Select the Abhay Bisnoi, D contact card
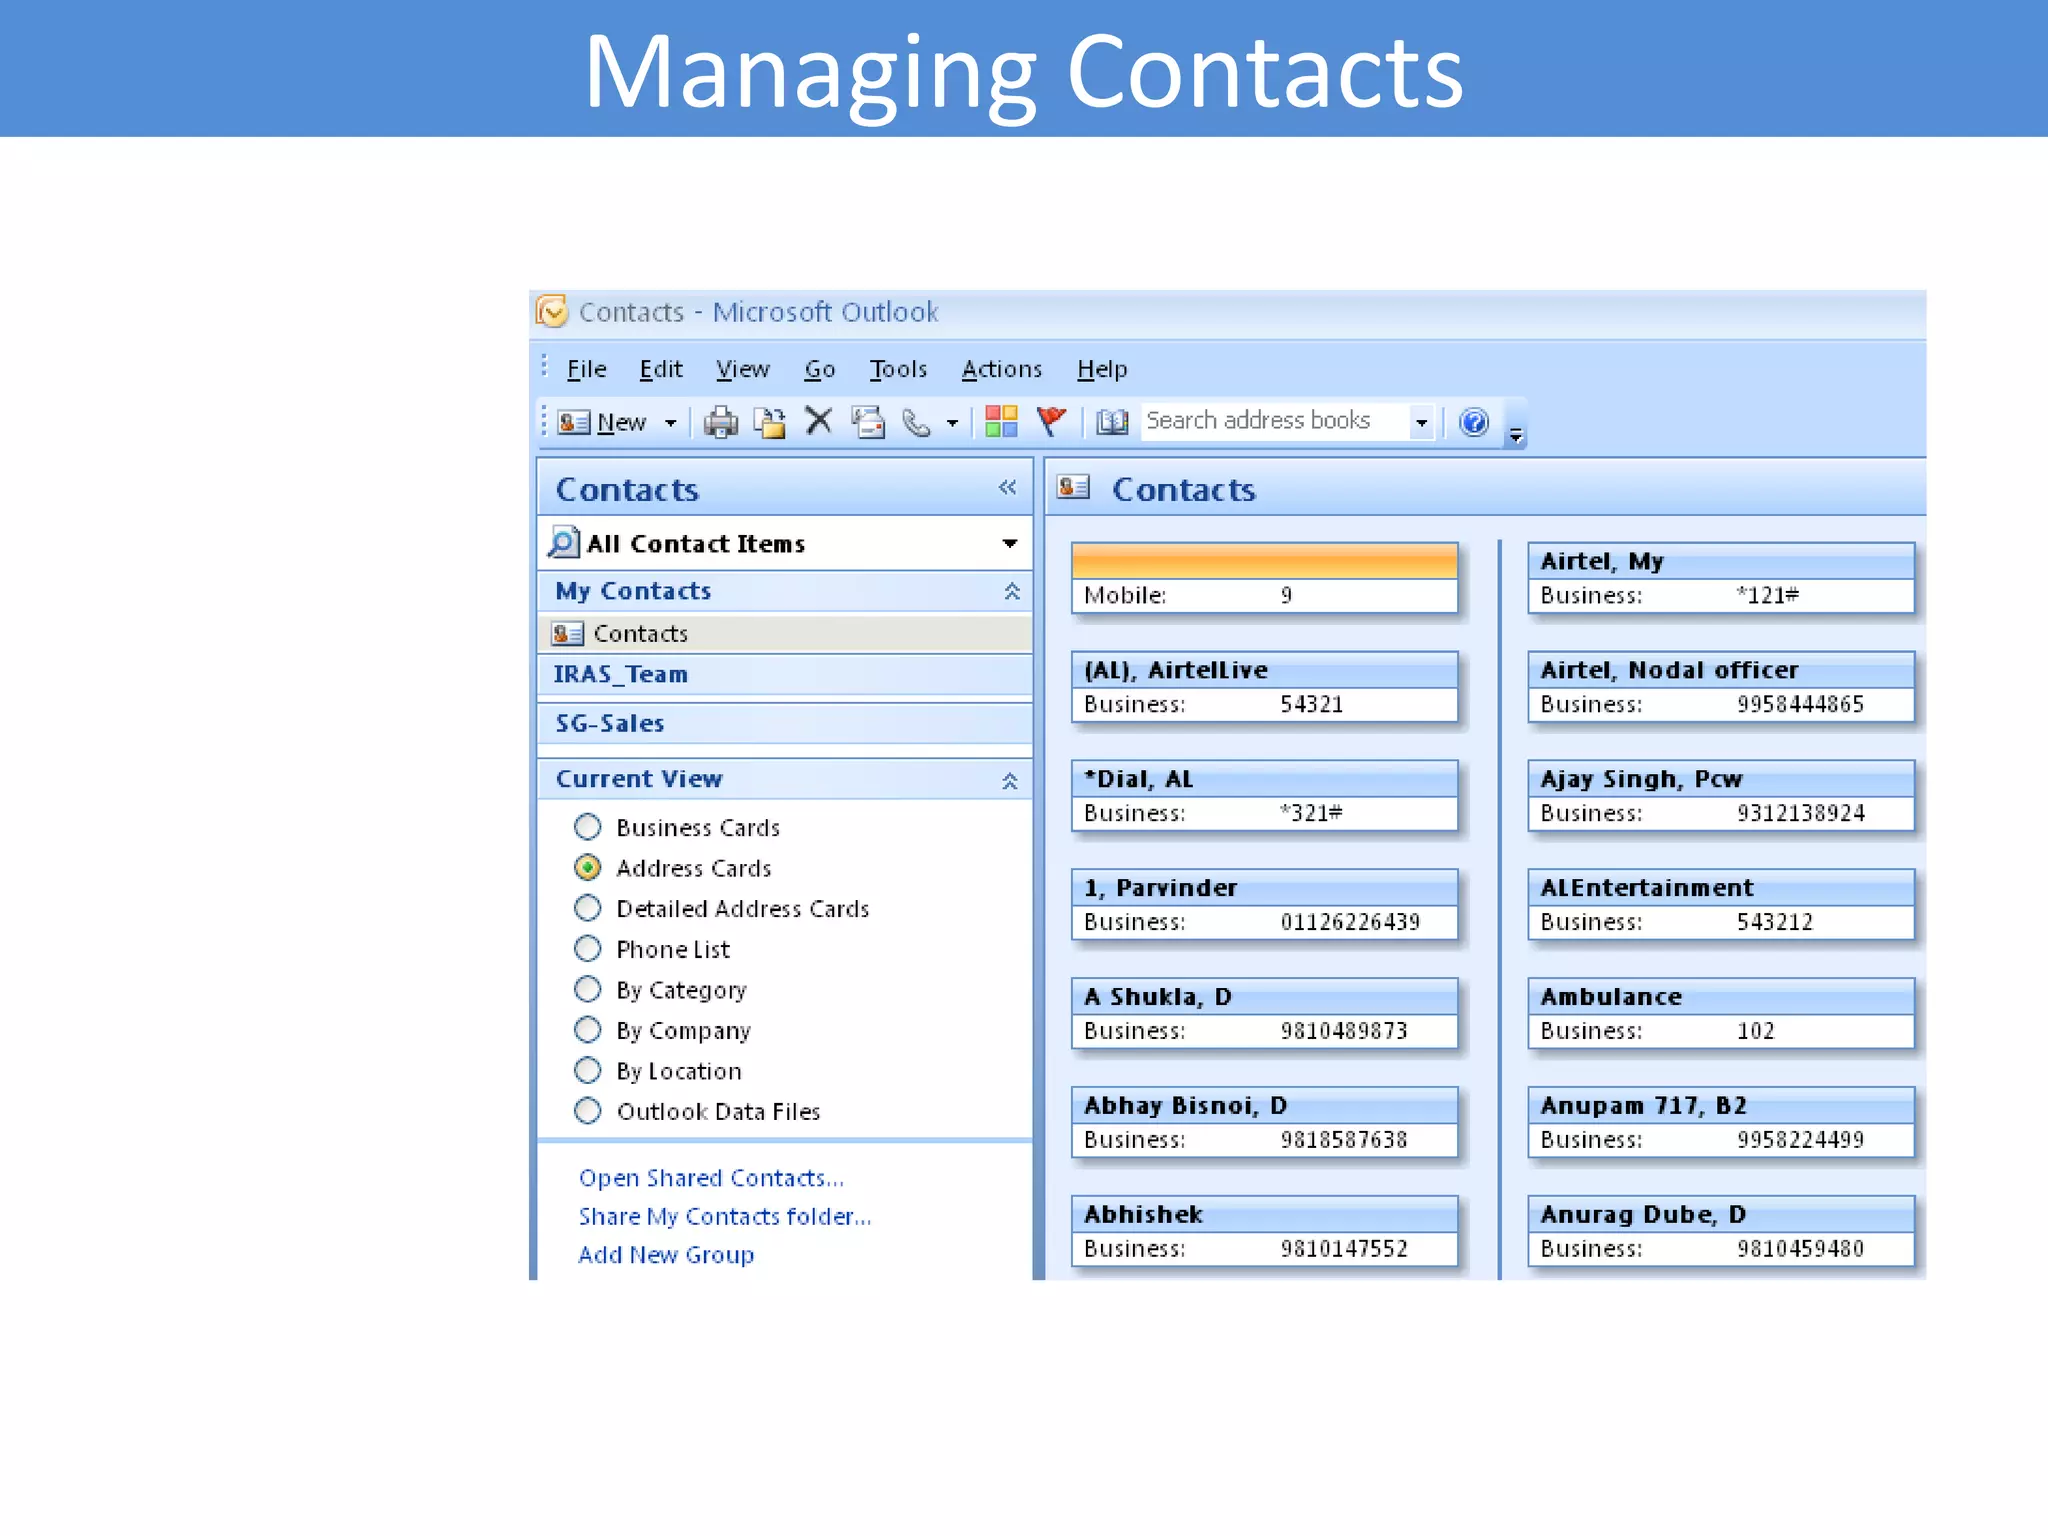Viewport: 2048px width, 1536px height. tap(1264, 1123)
